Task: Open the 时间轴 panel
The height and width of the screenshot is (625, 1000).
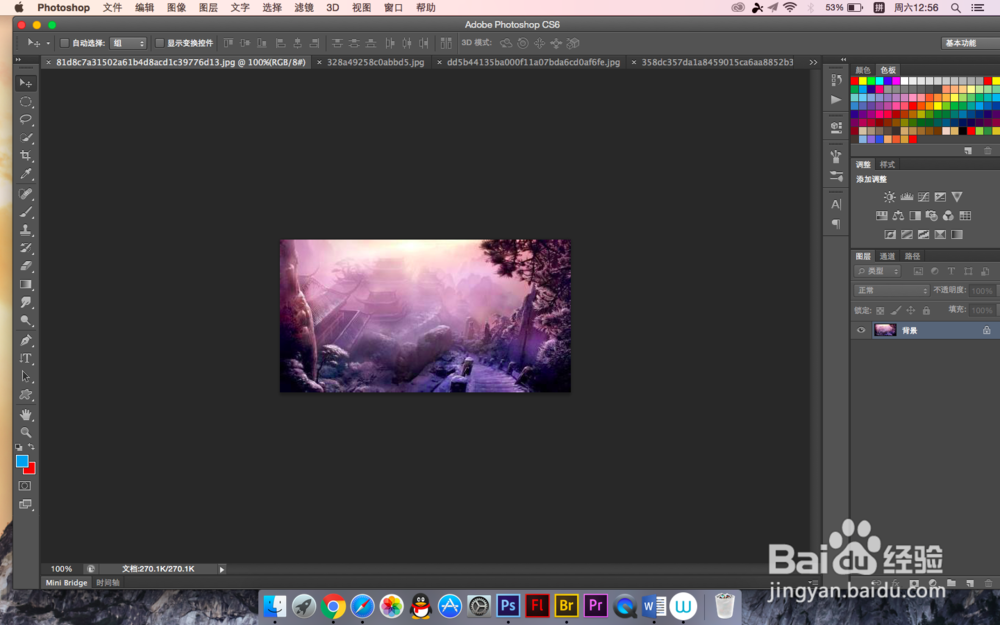Action: click(108, 583)
